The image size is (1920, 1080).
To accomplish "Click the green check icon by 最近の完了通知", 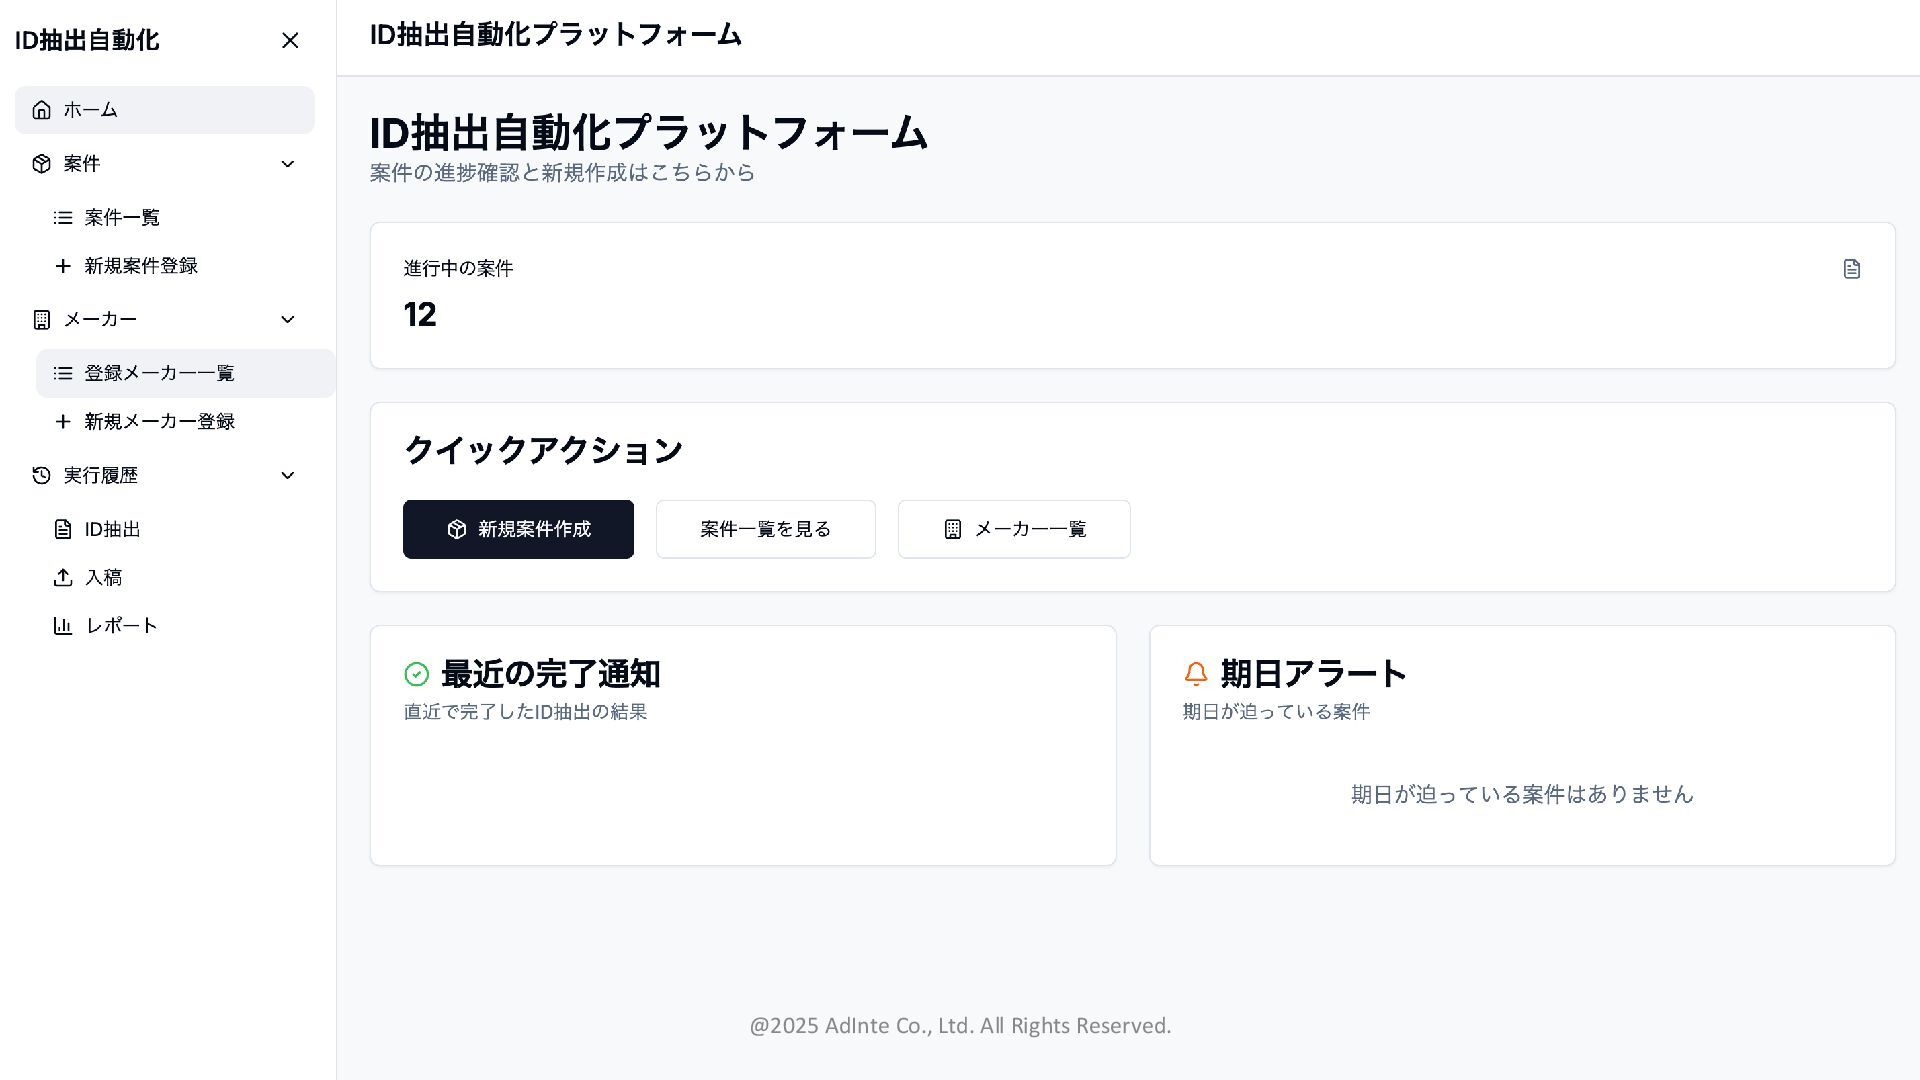I will click(417, 675).
